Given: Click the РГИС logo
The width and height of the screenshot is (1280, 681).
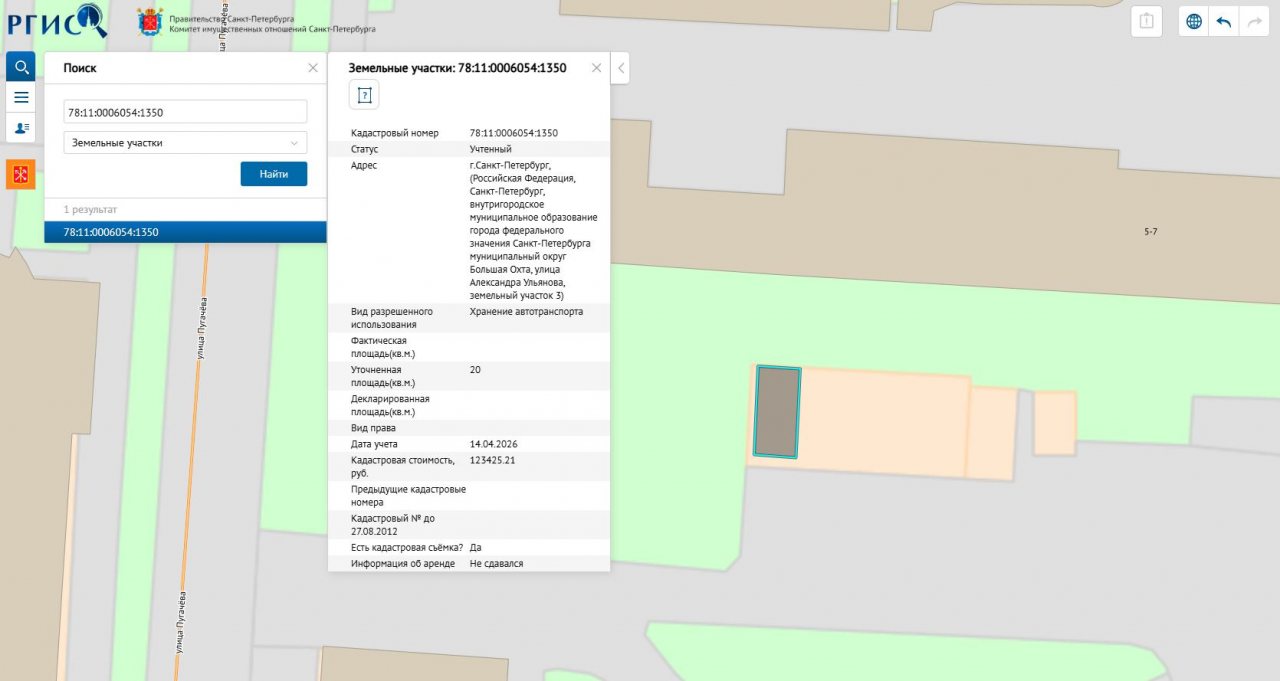Looking at the screenshot, I should tap(57, 20).
